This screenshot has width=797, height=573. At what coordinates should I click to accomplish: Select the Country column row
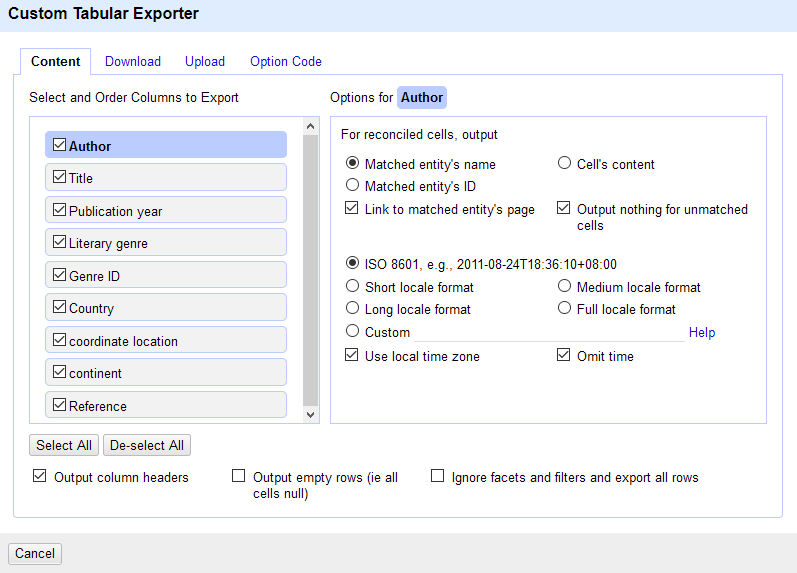[165, 308]
